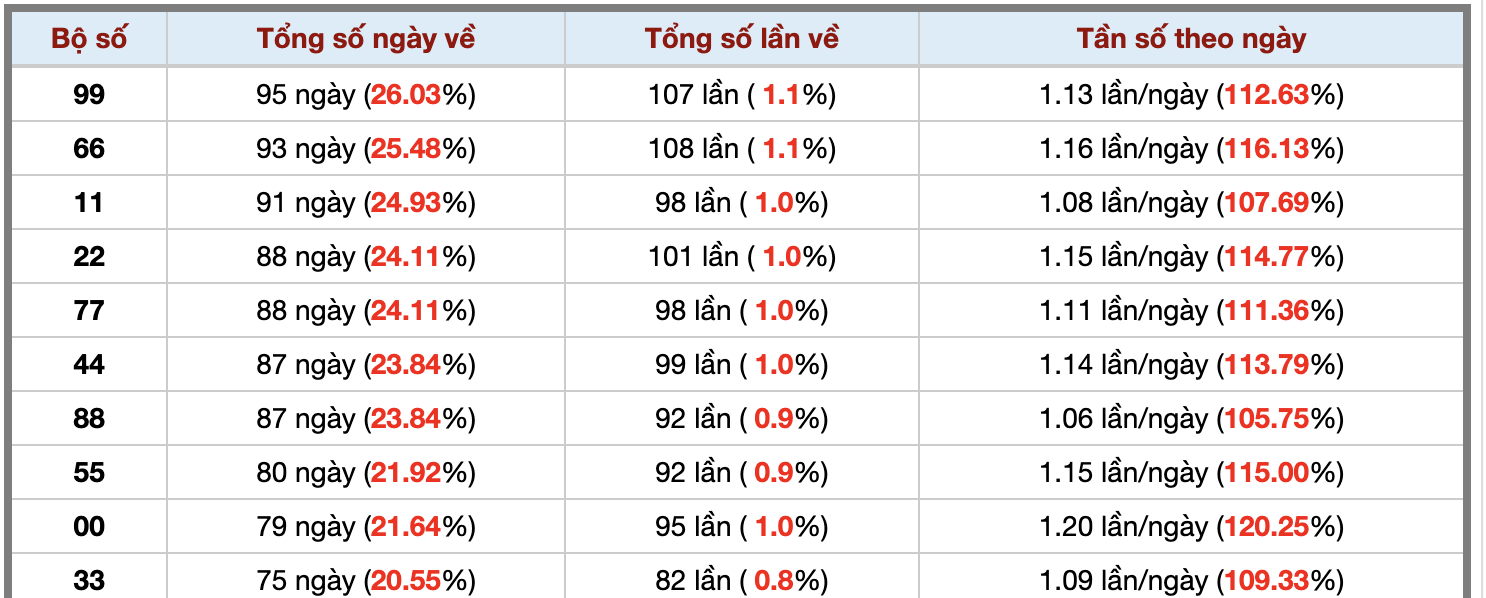Click the "95 ngày (26.03%)" cell
This screenshot has height=598, width=1486.
366,95
